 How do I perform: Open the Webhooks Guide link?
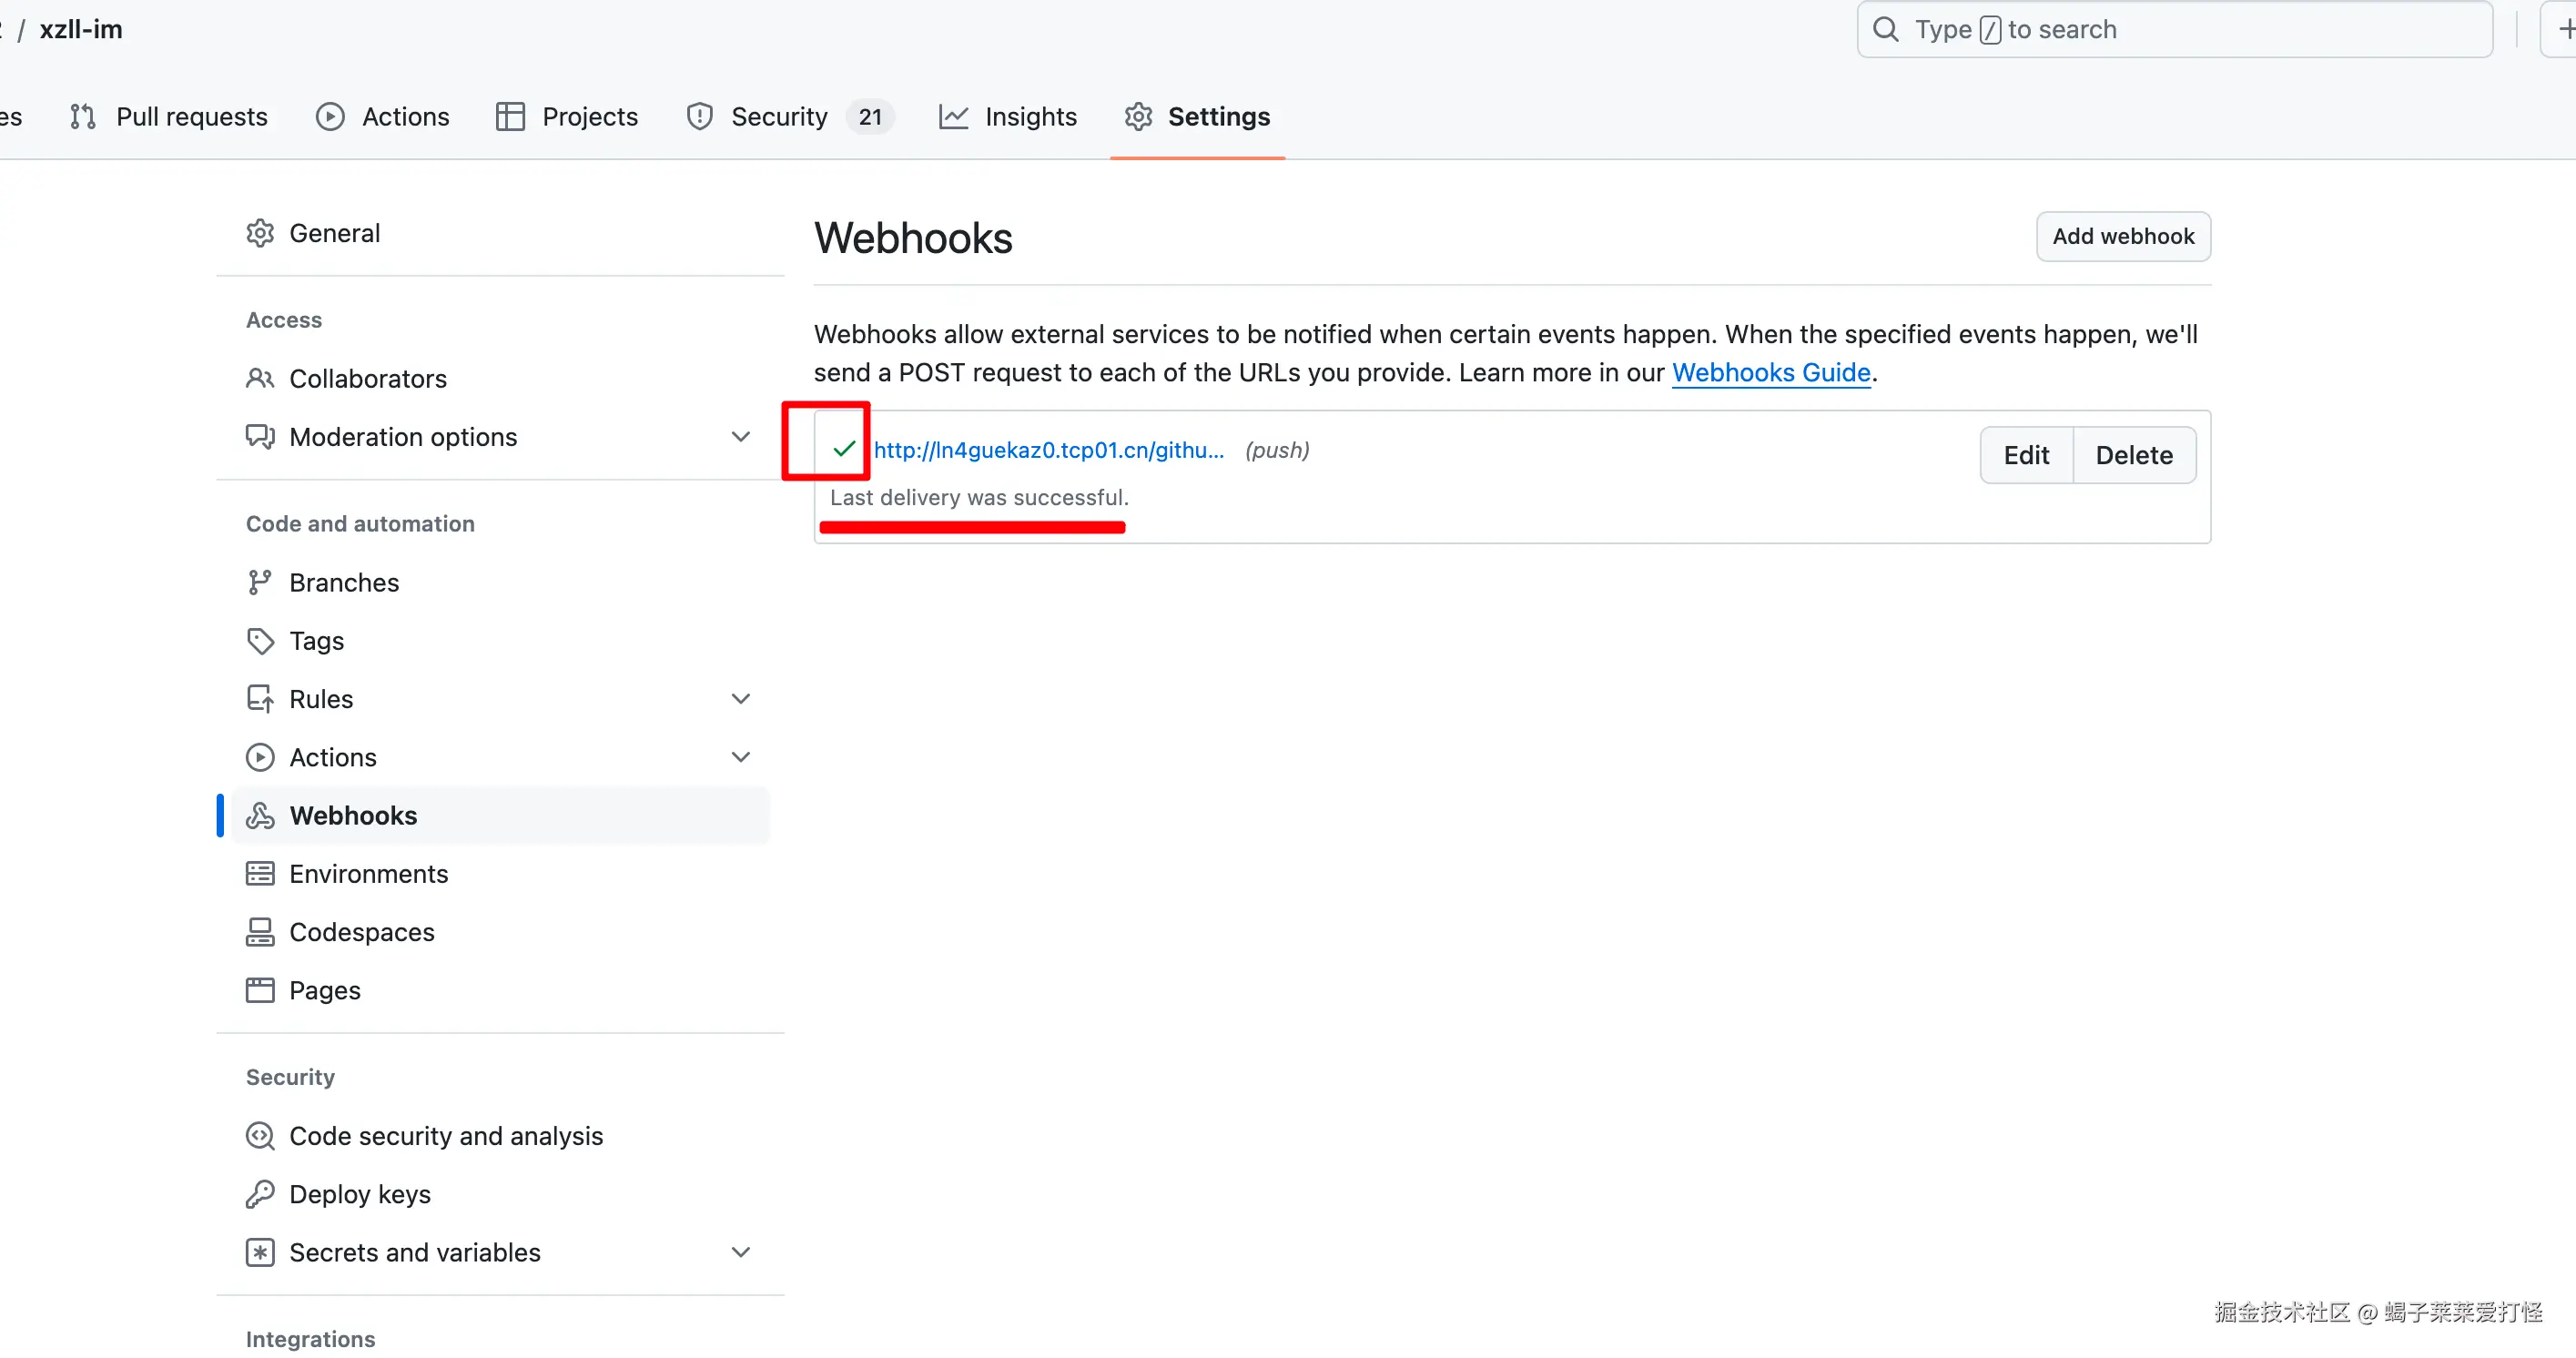pos(1770,373)
